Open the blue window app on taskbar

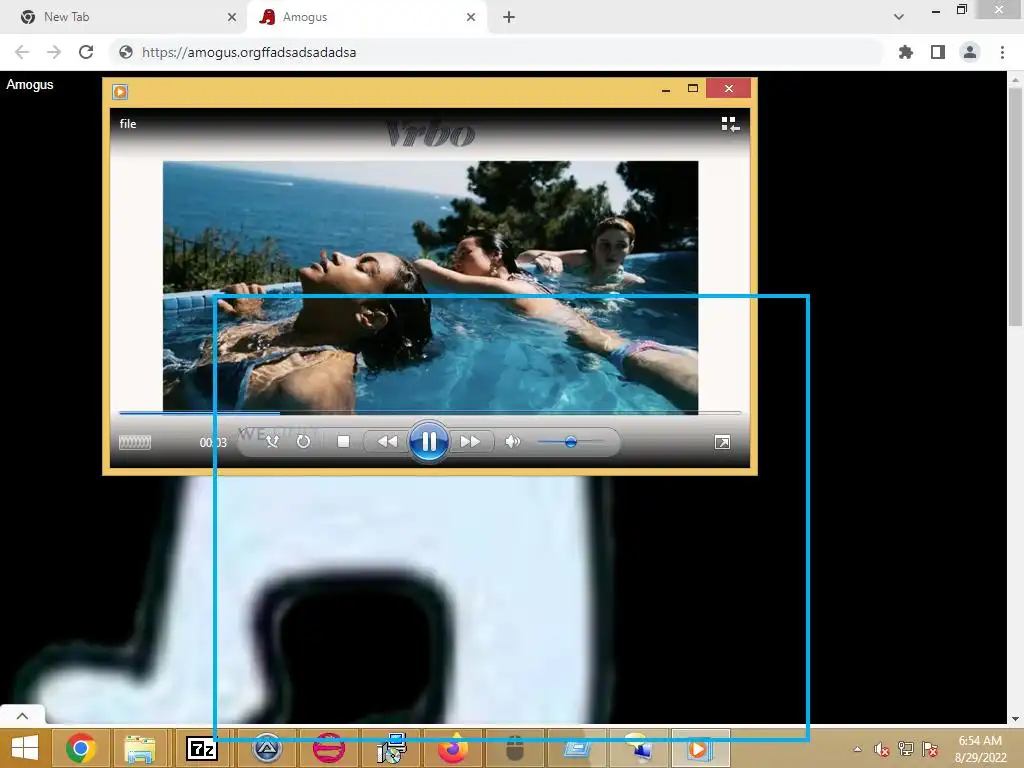(x=577, y=748)
